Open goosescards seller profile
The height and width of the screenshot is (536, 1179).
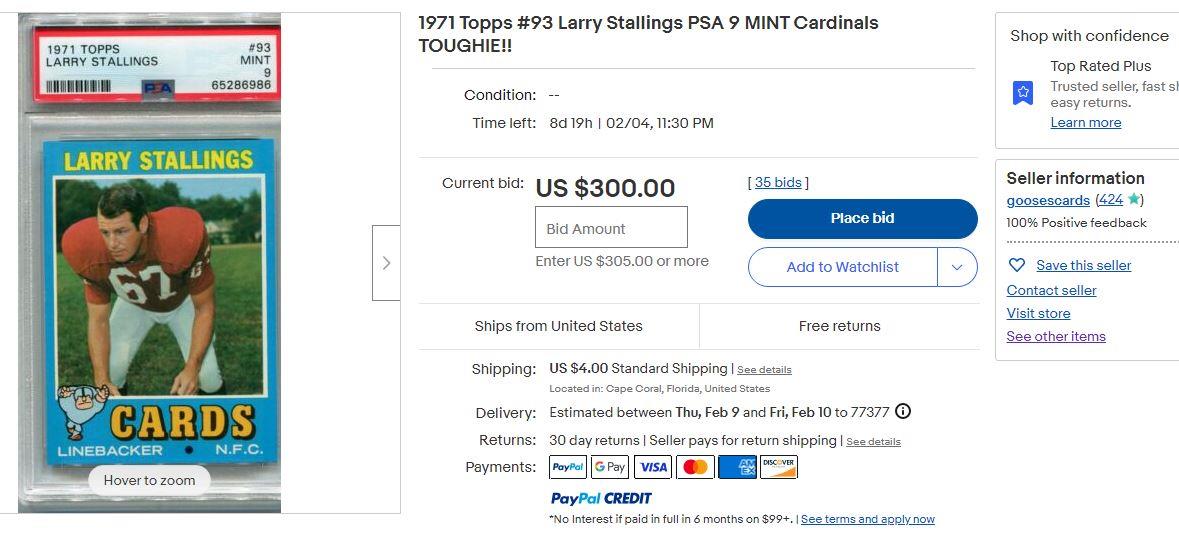1048,200
